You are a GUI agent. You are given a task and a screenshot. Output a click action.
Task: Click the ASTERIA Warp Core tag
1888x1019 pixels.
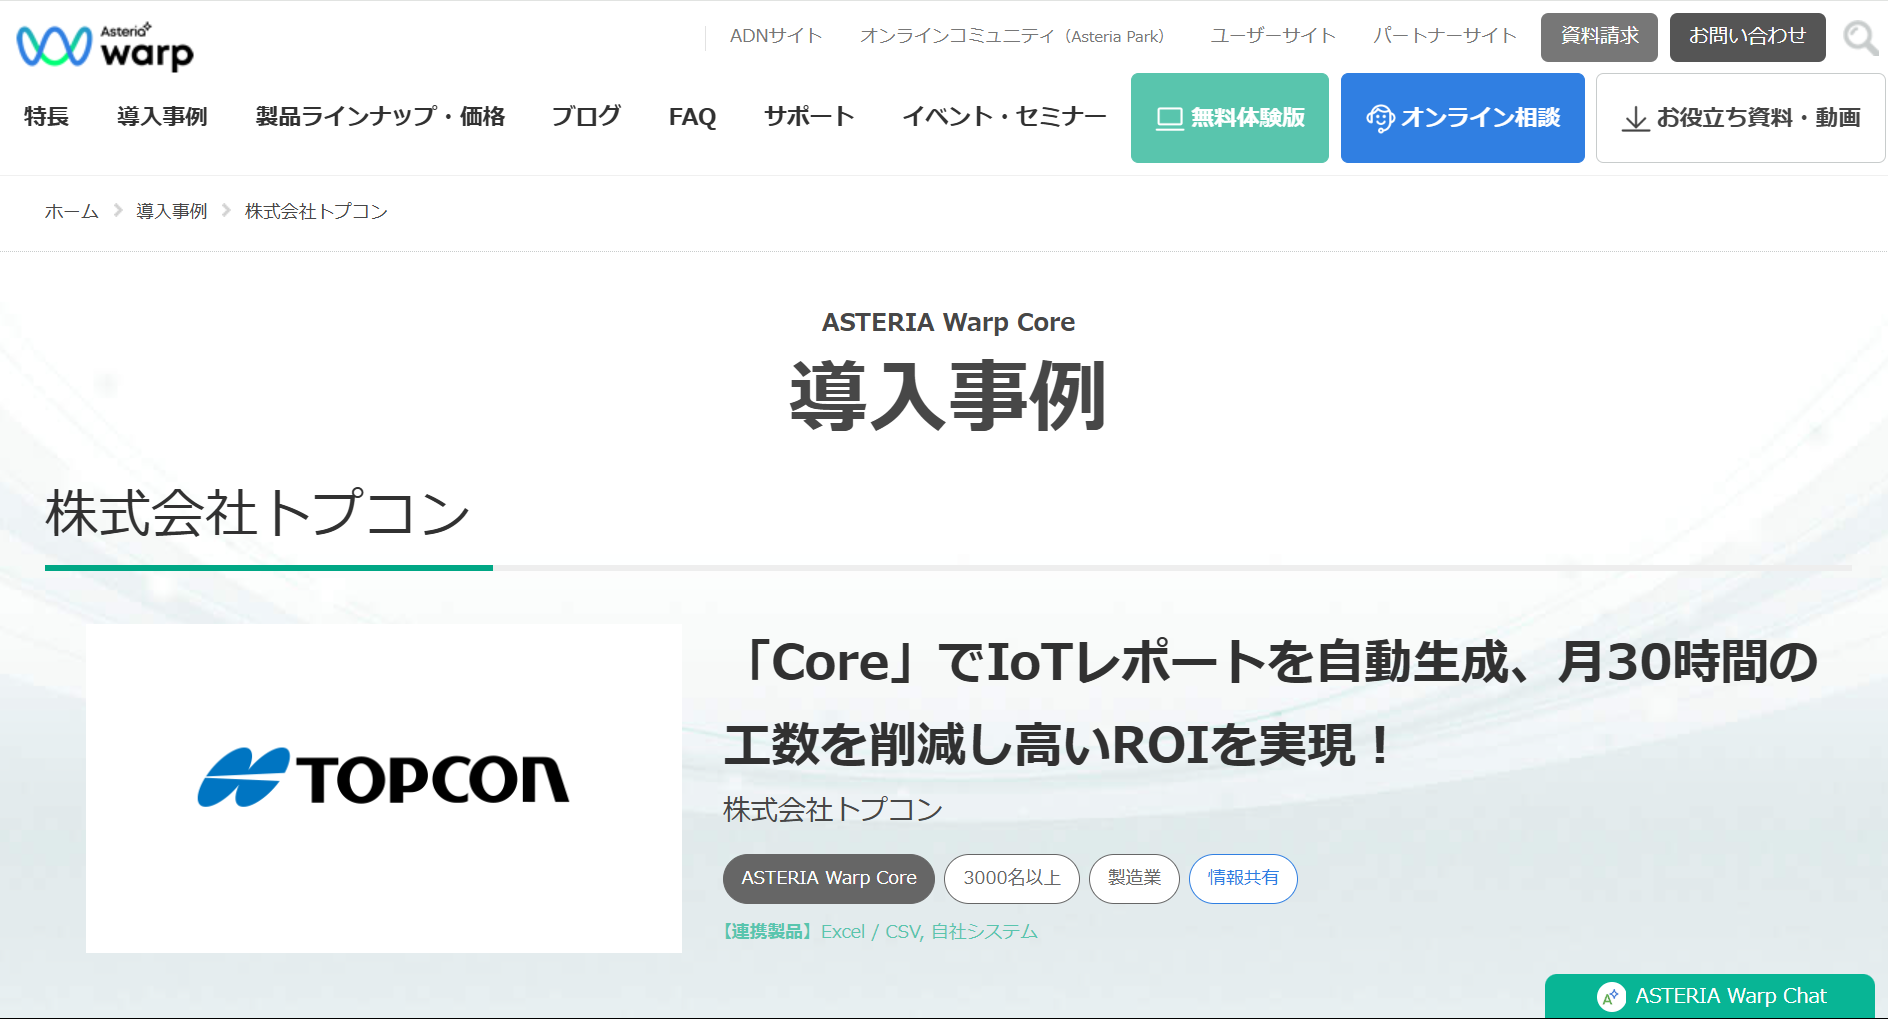point(828,878)
